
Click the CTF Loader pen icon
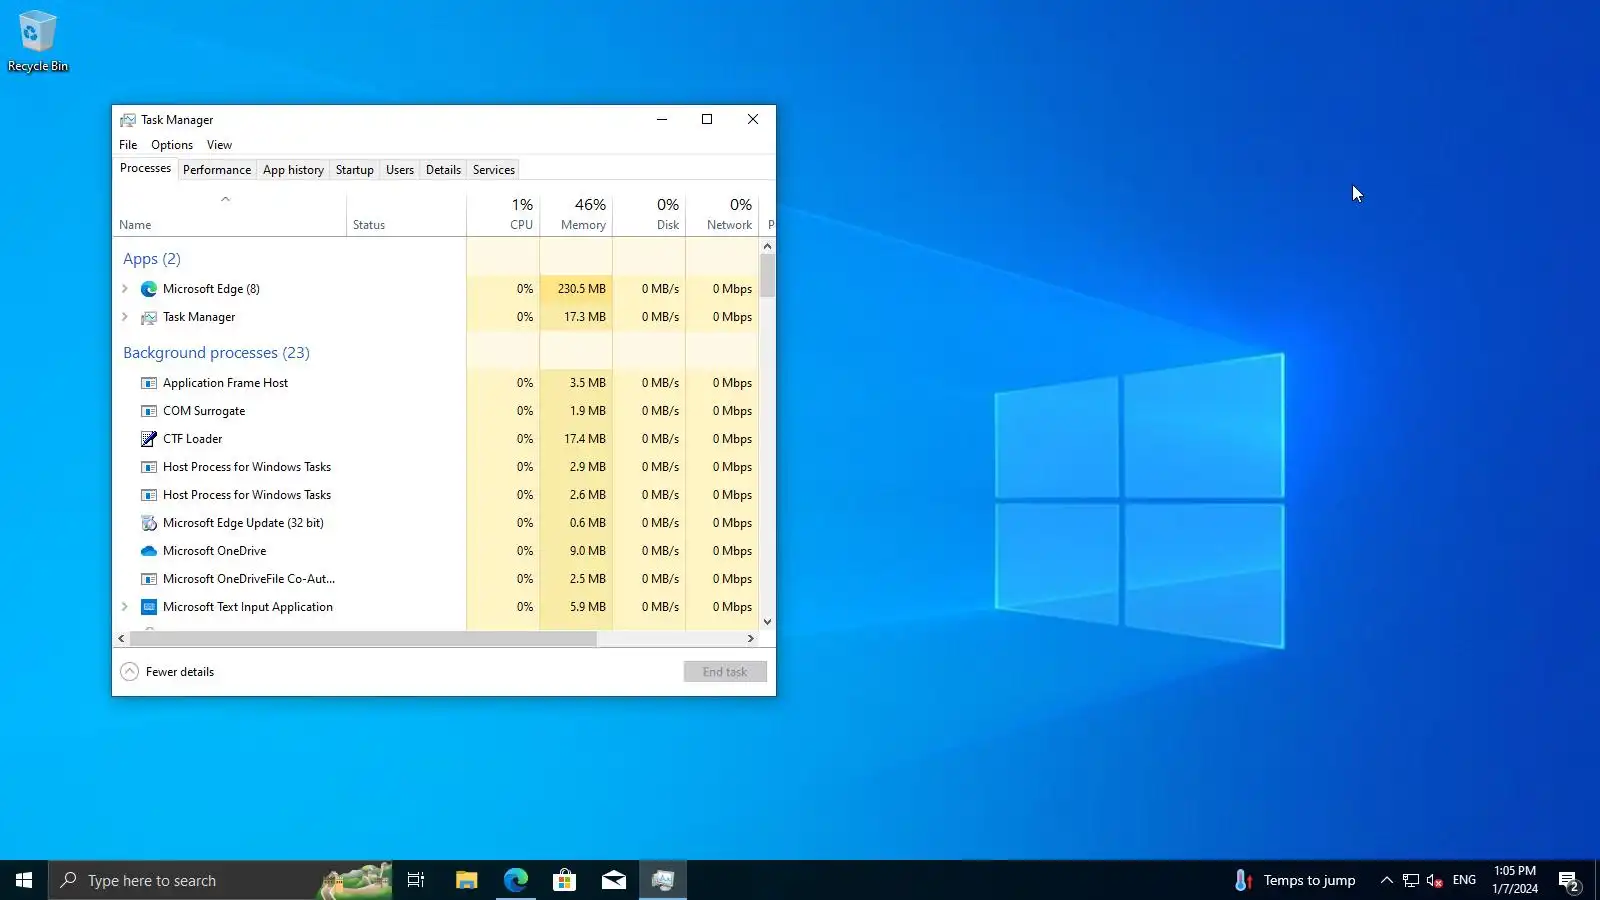pyautogui.click(x=149, y=439)
